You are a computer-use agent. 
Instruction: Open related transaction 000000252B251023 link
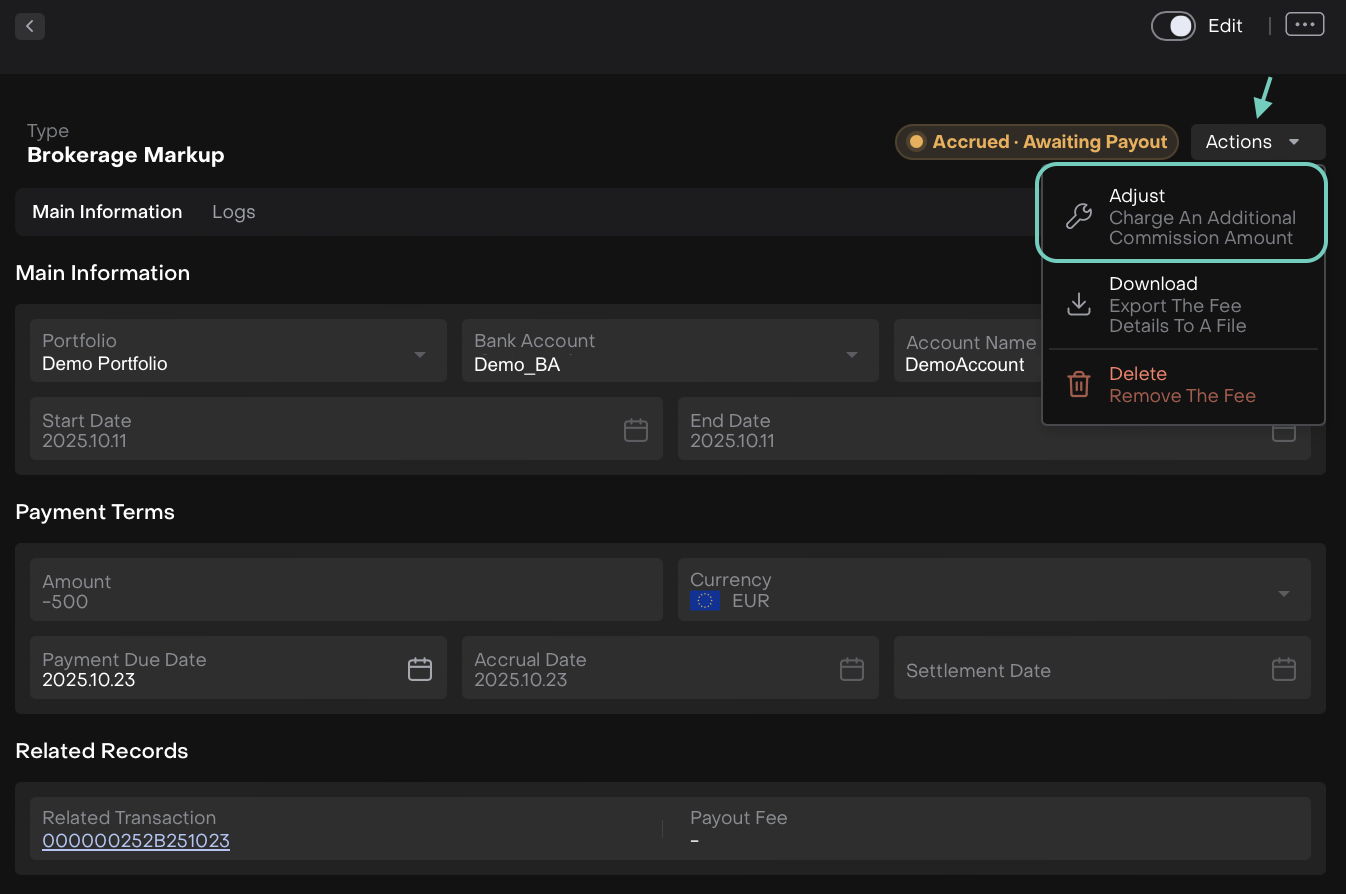136,841
